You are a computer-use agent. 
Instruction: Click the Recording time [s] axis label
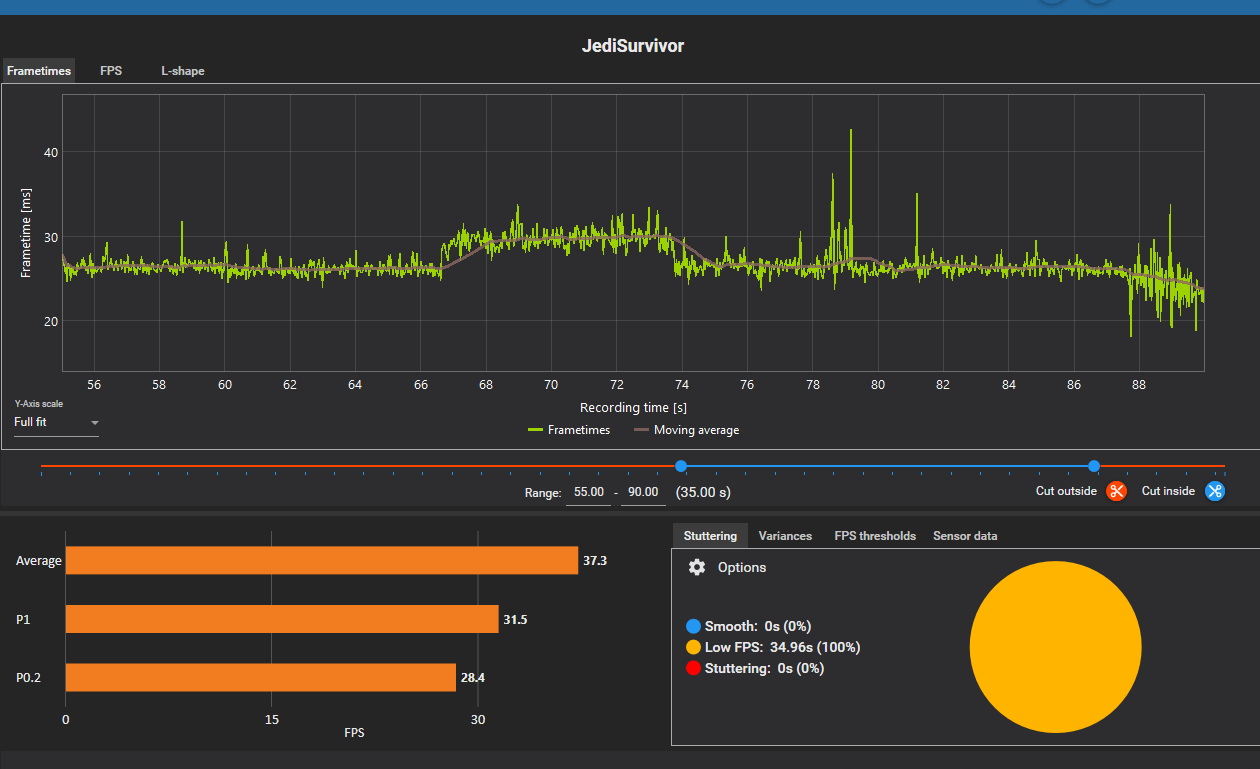pyautogui.click(x=633, y=408)
